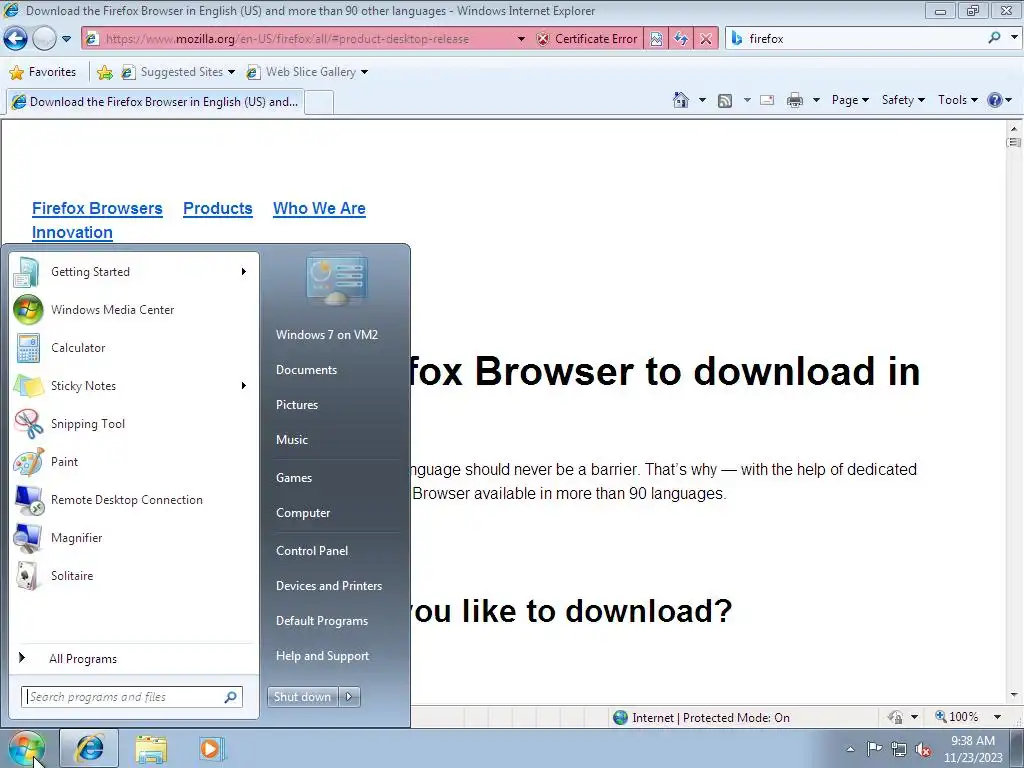This screenshot has height=768, width=1024.
Task: Click the network tray icon
Action: 899,749
